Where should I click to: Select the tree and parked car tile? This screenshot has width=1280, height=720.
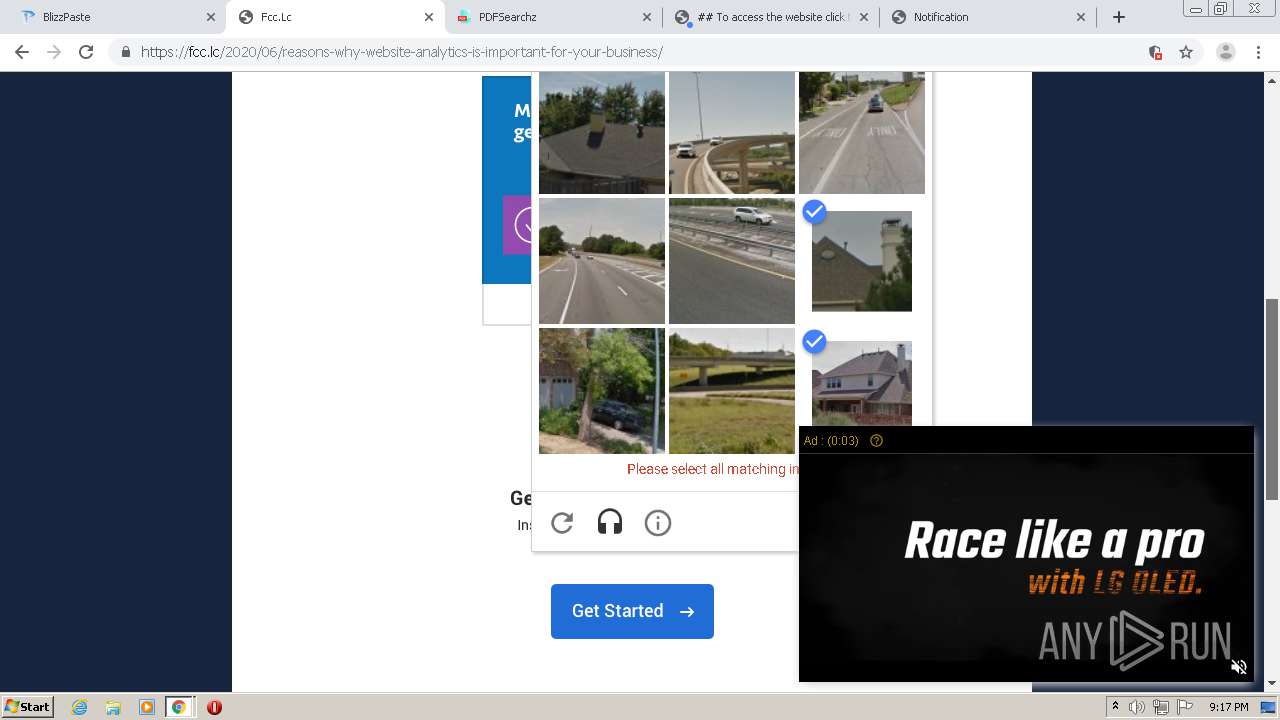point(602,391)
